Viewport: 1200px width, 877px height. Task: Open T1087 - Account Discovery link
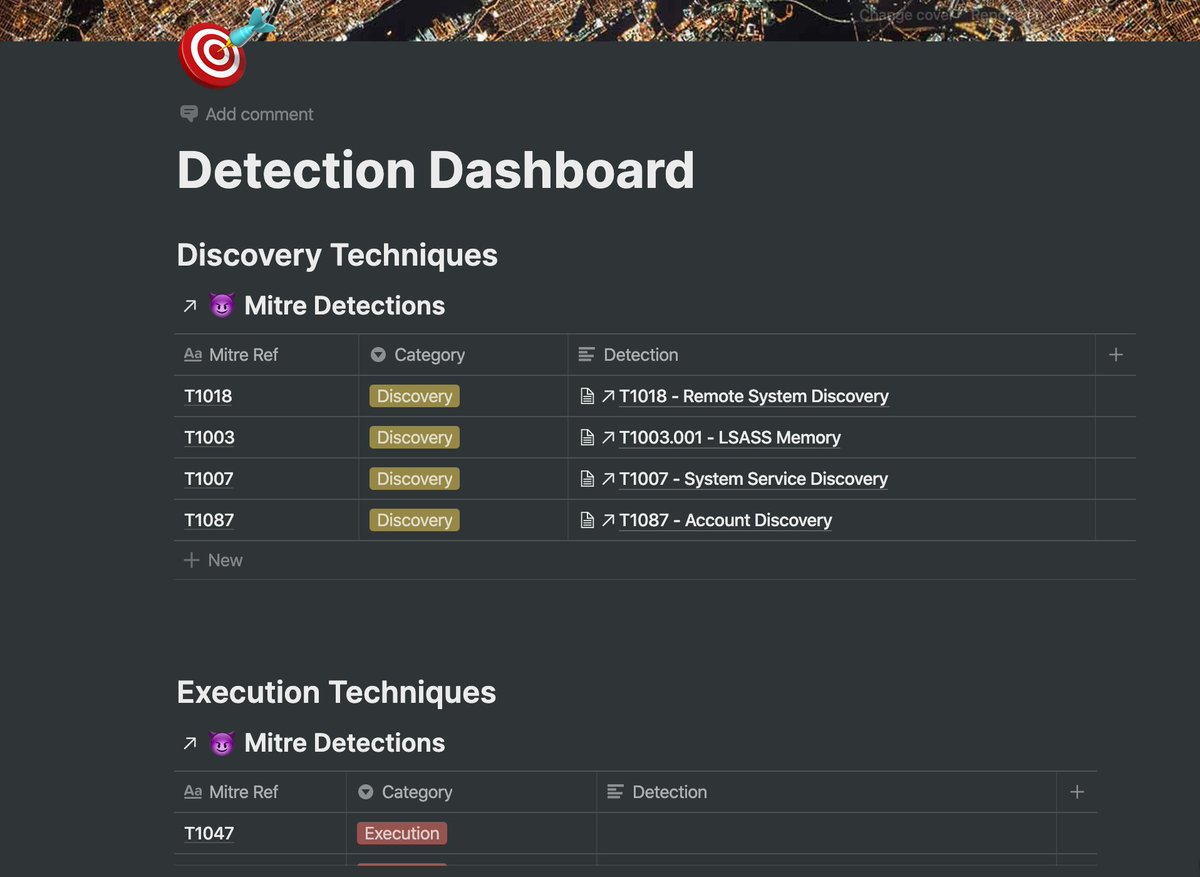[x=725, y=520]
